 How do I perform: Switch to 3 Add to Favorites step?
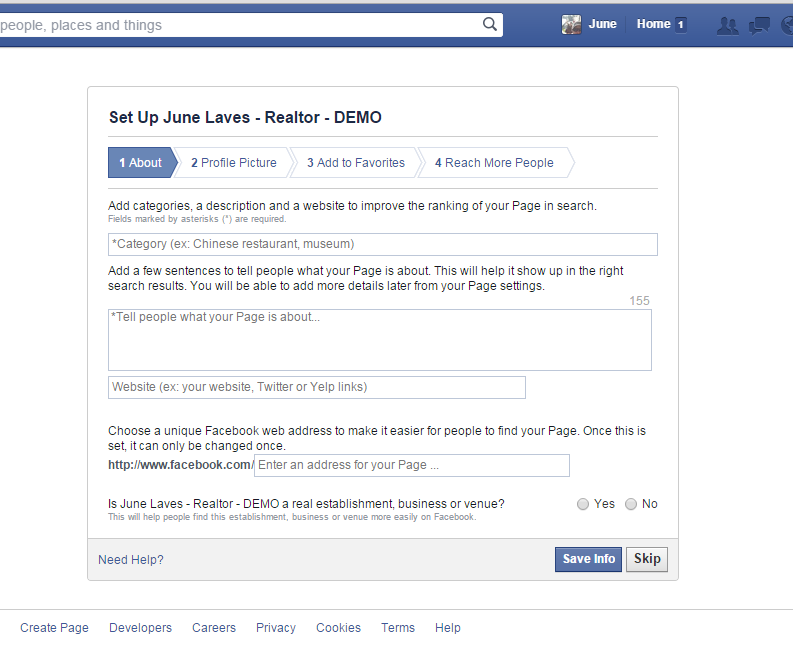click(x=356, y=162)
